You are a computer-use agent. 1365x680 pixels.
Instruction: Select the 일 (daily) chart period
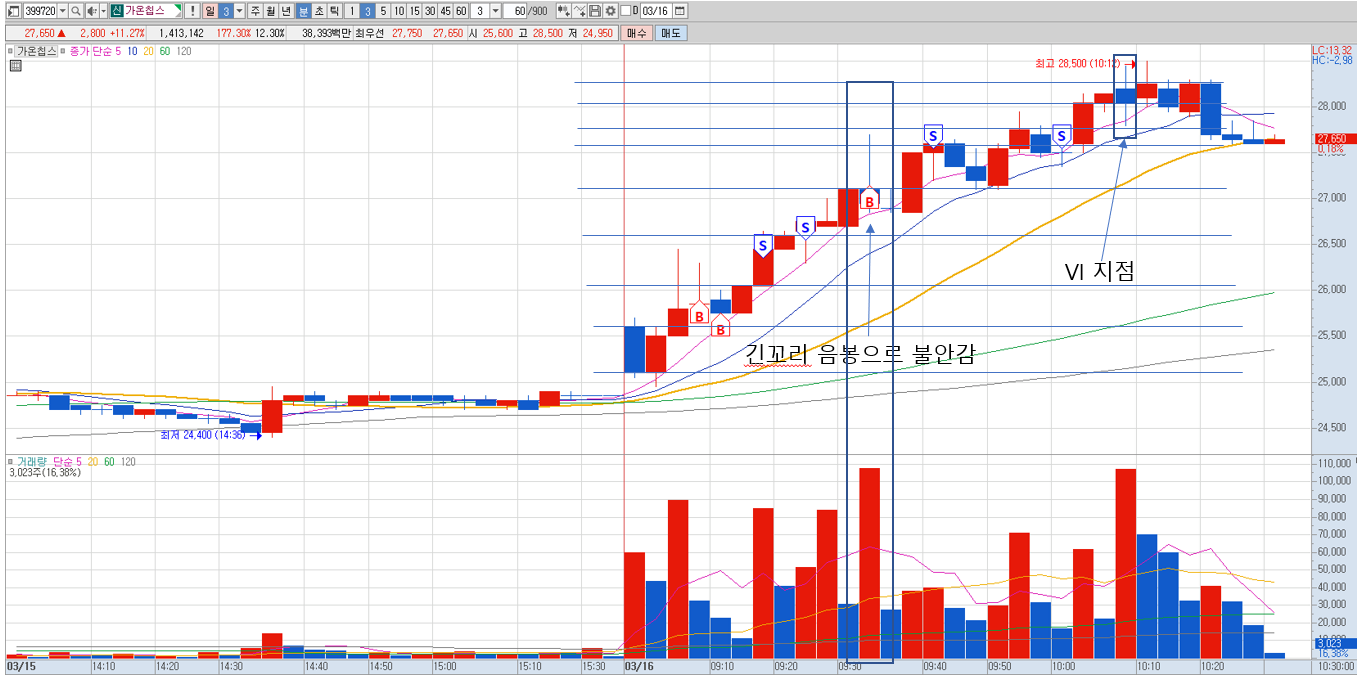click(x=210, y=11)
